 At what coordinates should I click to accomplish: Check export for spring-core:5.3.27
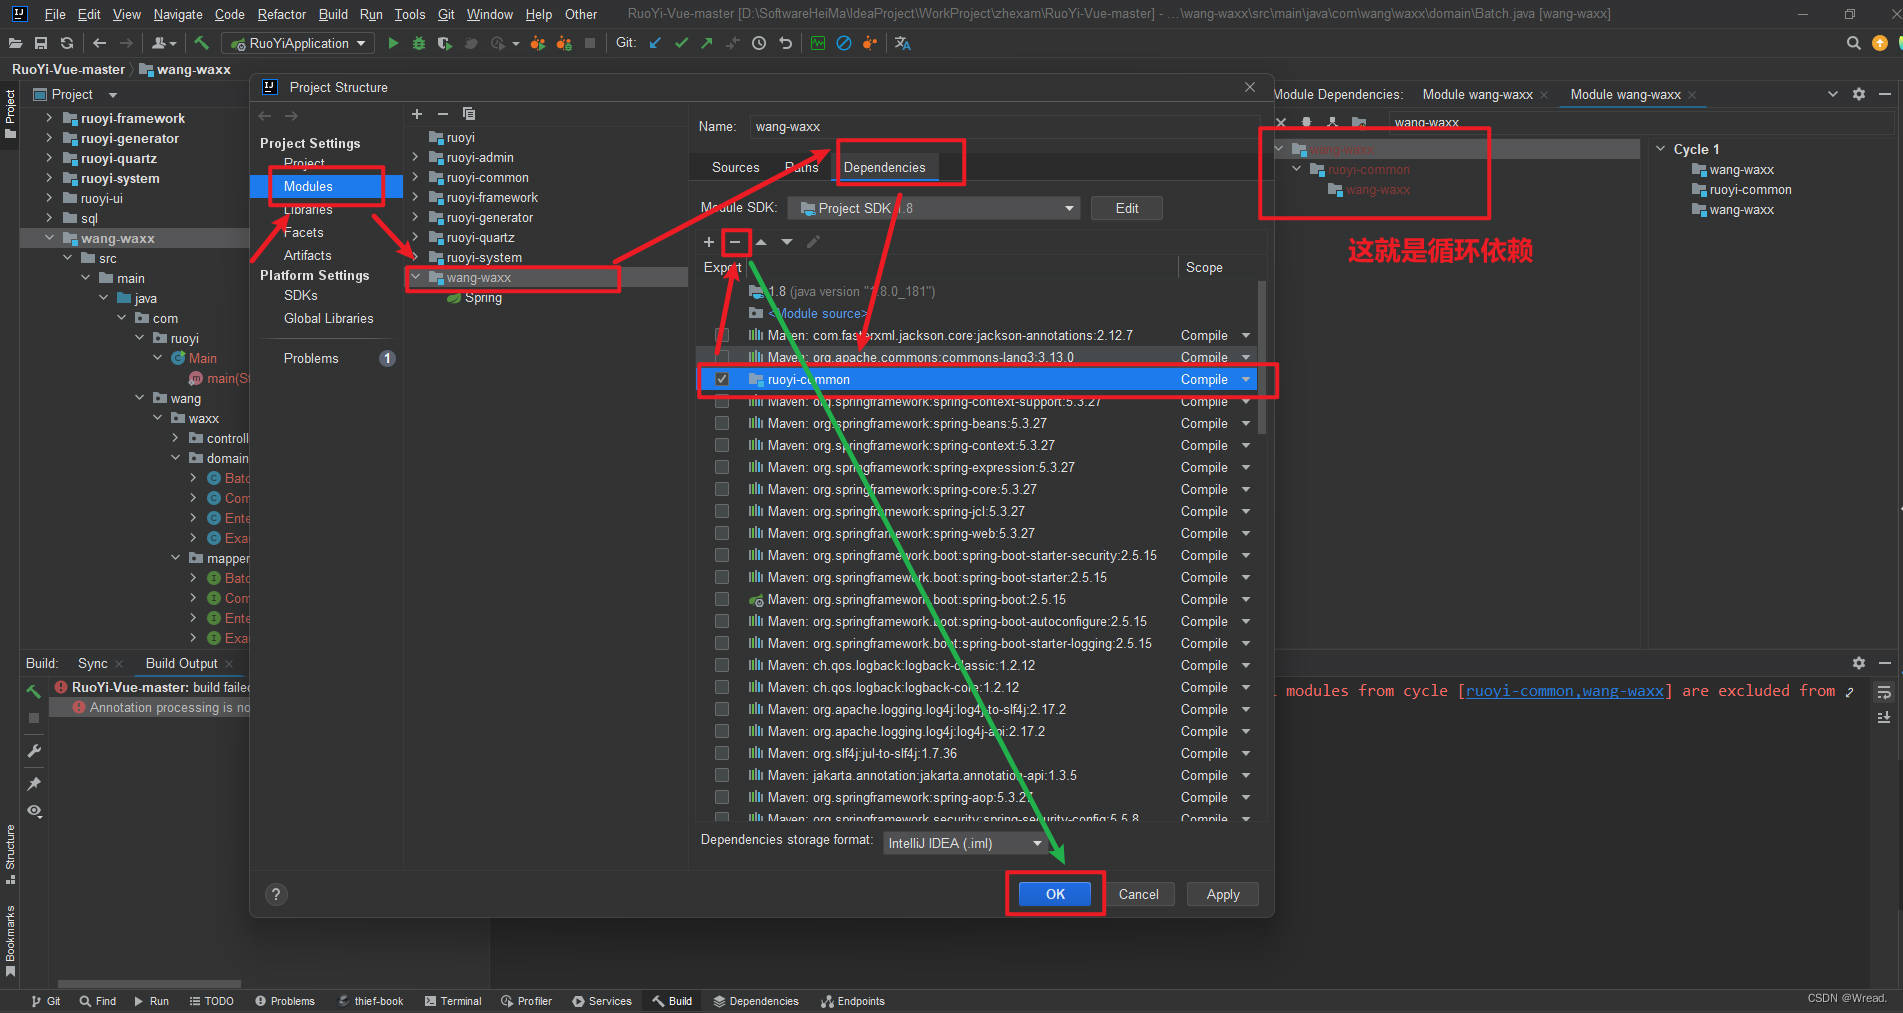(x=722, y=489)
